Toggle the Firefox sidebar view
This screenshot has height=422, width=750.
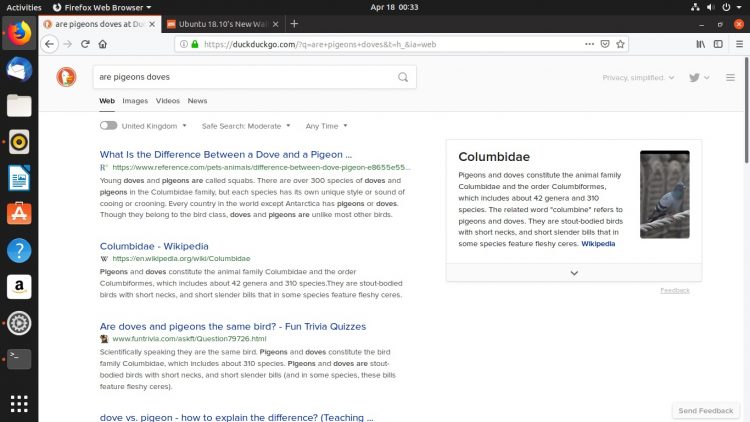[x=718, y=44]
